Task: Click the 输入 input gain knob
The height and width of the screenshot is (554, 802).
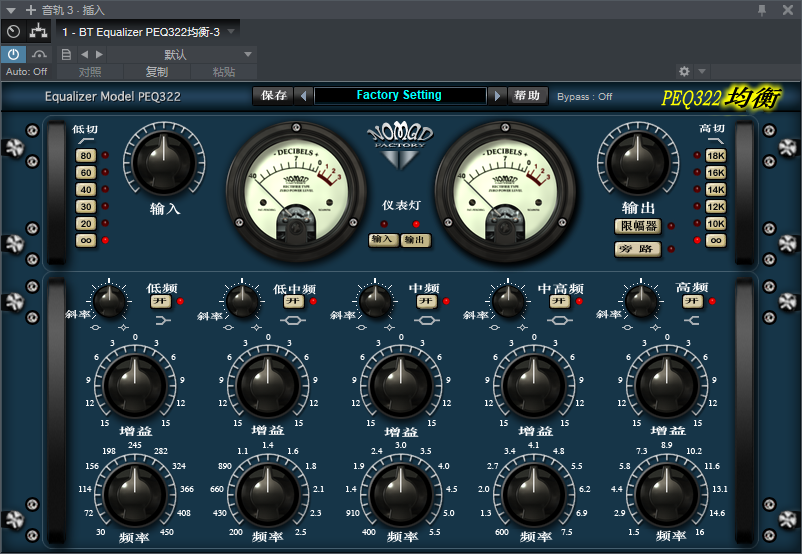Action: [x=164, y=163]
